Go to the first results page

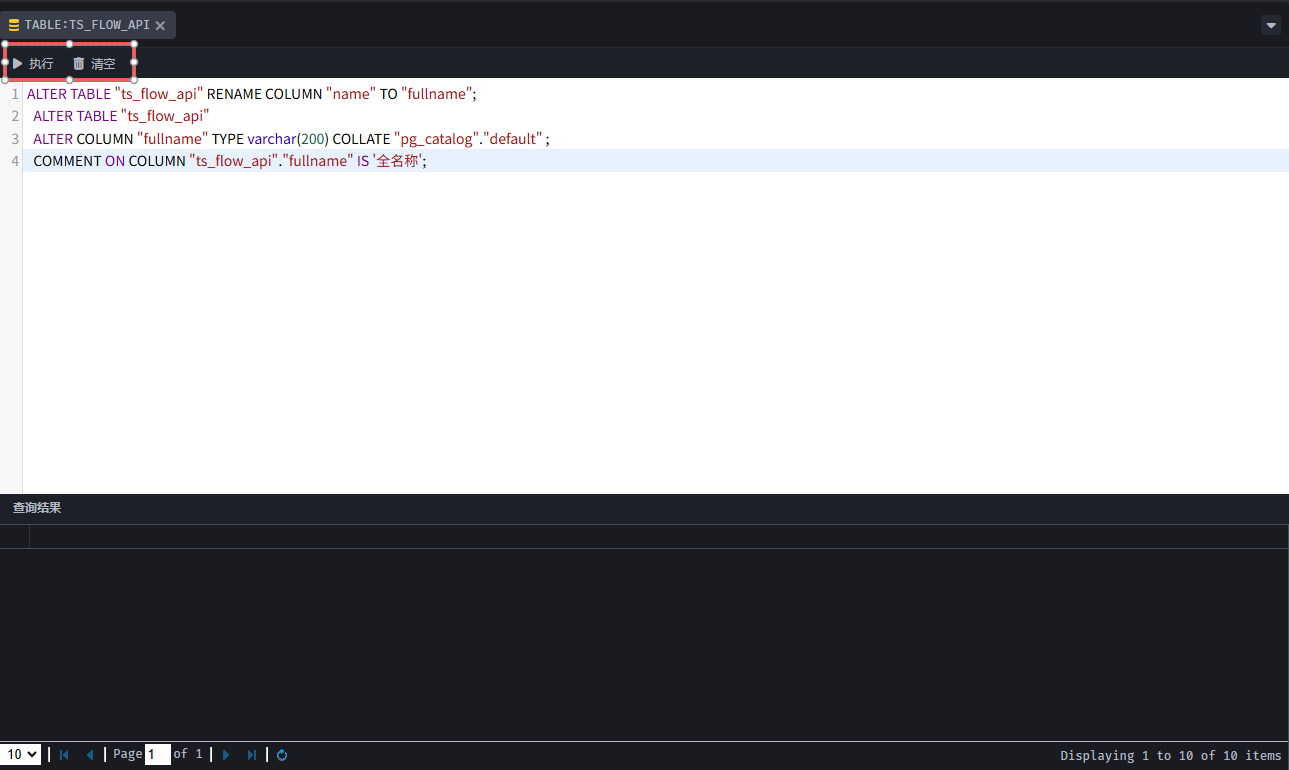click(x=65, y=755)
